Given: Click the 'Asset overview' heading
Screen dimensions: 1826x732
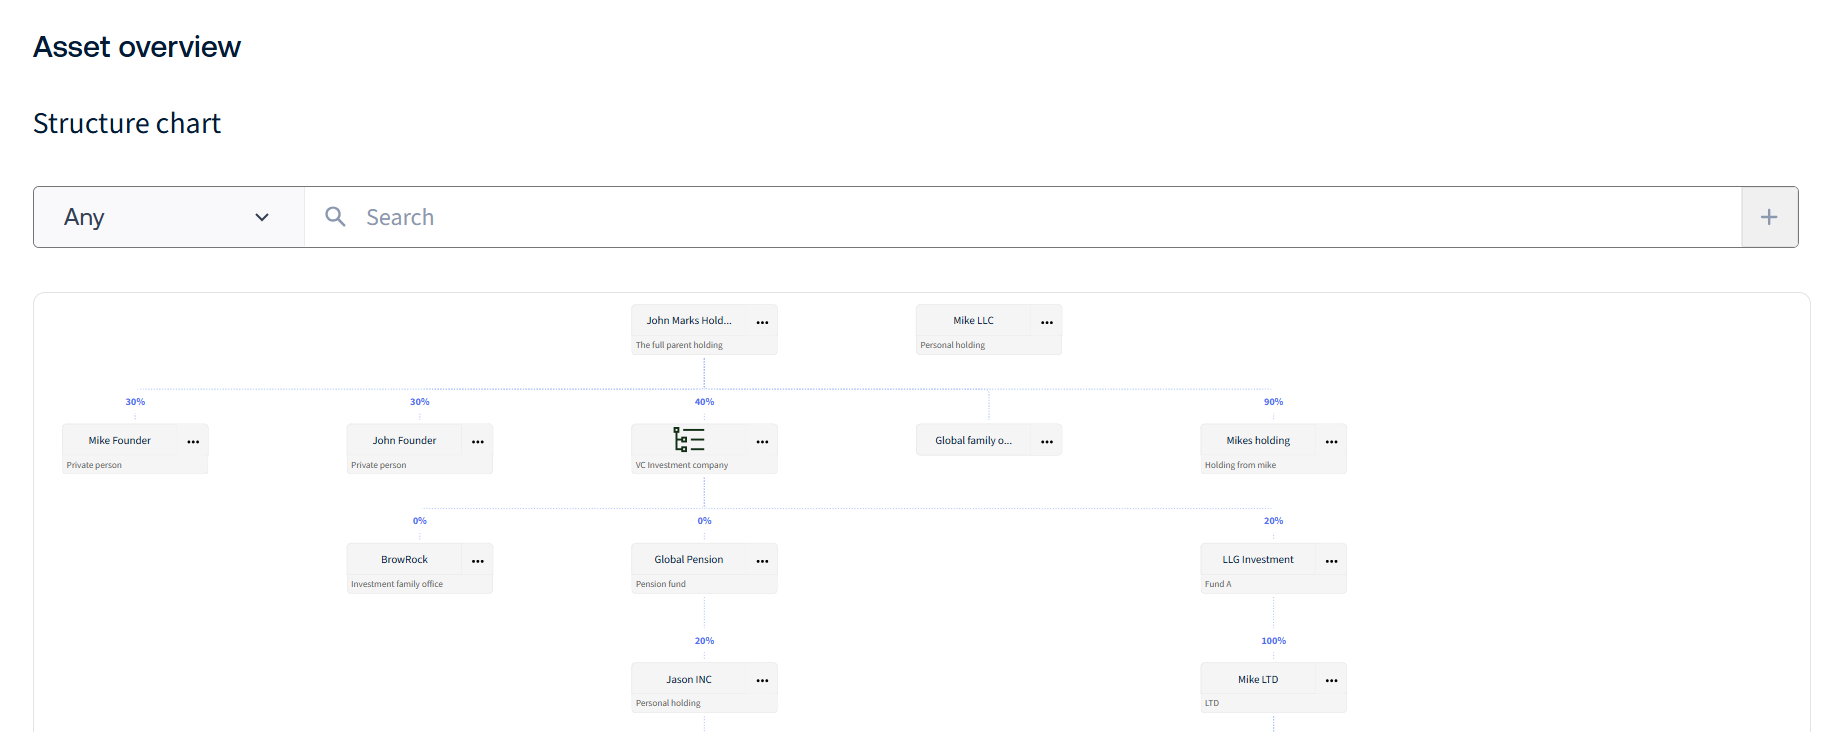Looking at the screenshot, I should pos(137,47).
